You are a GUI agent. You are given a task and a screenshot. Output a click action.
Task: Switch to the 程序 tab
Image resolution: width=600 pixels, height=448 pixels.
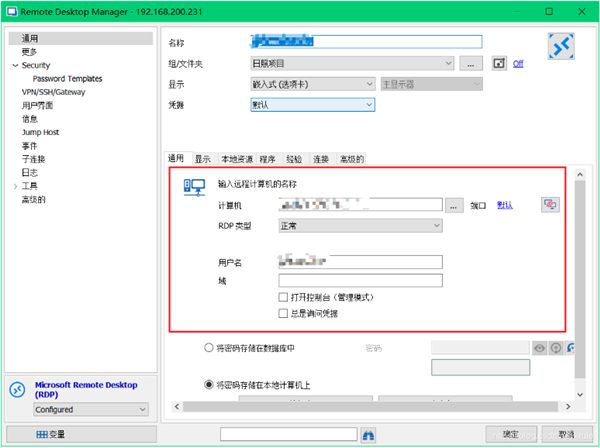coord(268,159)
